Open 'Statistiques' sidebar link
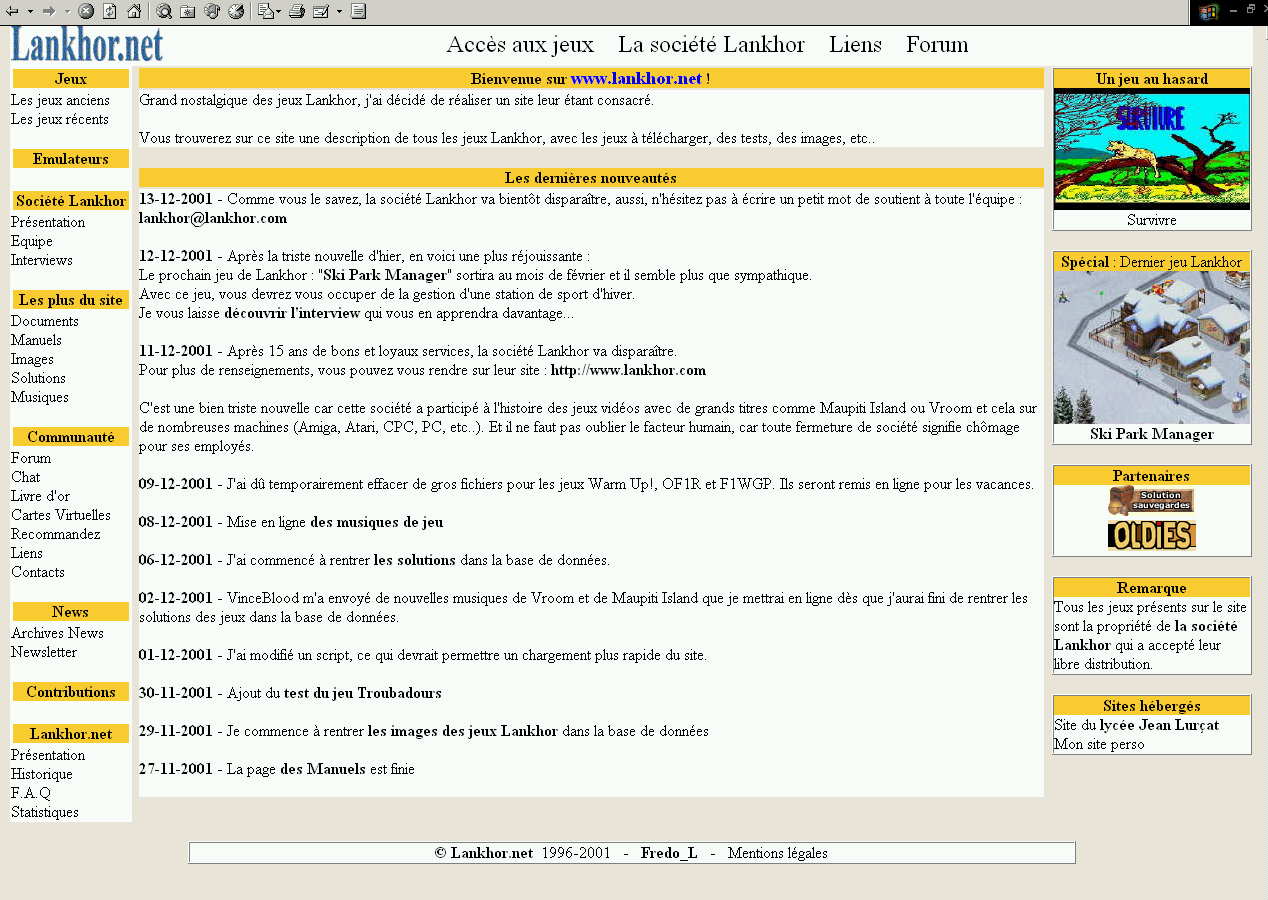Image resolution: width=1268 pixels, height=900 pixels. click(45, 812)
